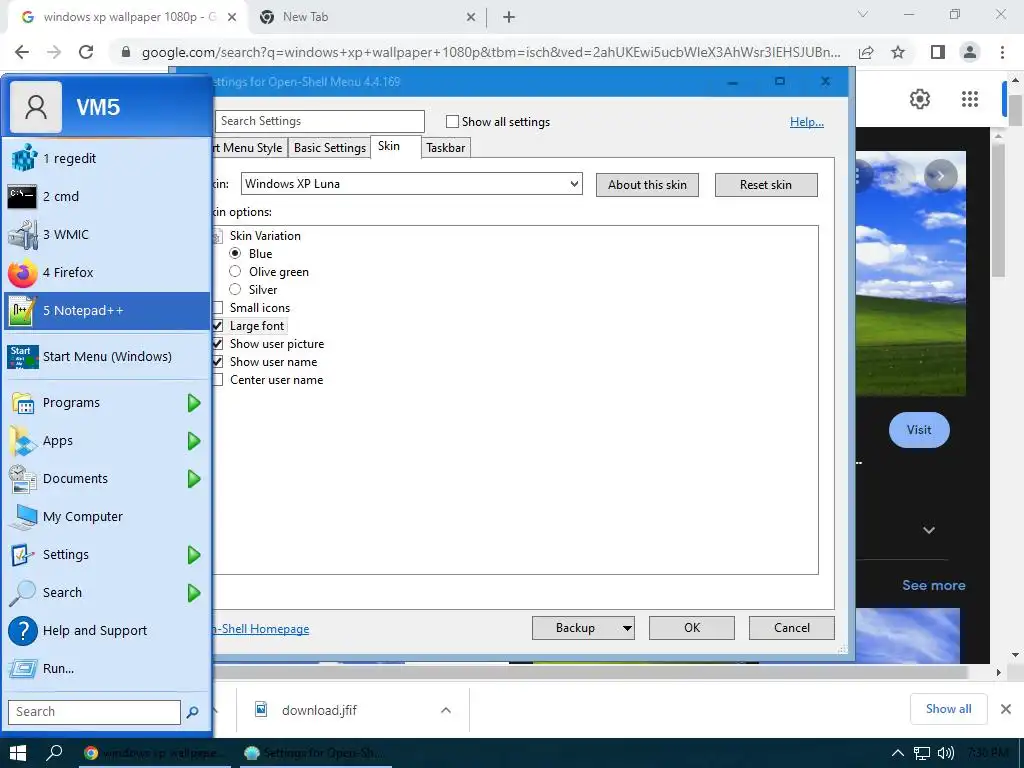Viewport: 1024px width, 768px height.
Task: Open Notepad++ from the start menu
Action: (x=106, y=311)
